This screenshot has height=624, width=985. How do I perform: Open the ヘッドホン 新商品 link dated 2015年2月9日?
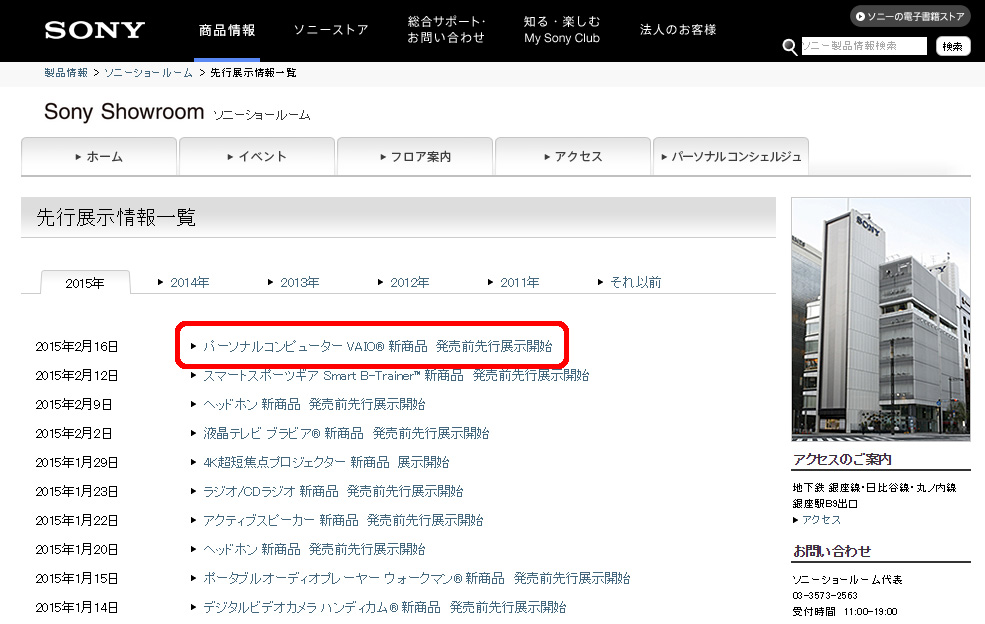point(314,405)
